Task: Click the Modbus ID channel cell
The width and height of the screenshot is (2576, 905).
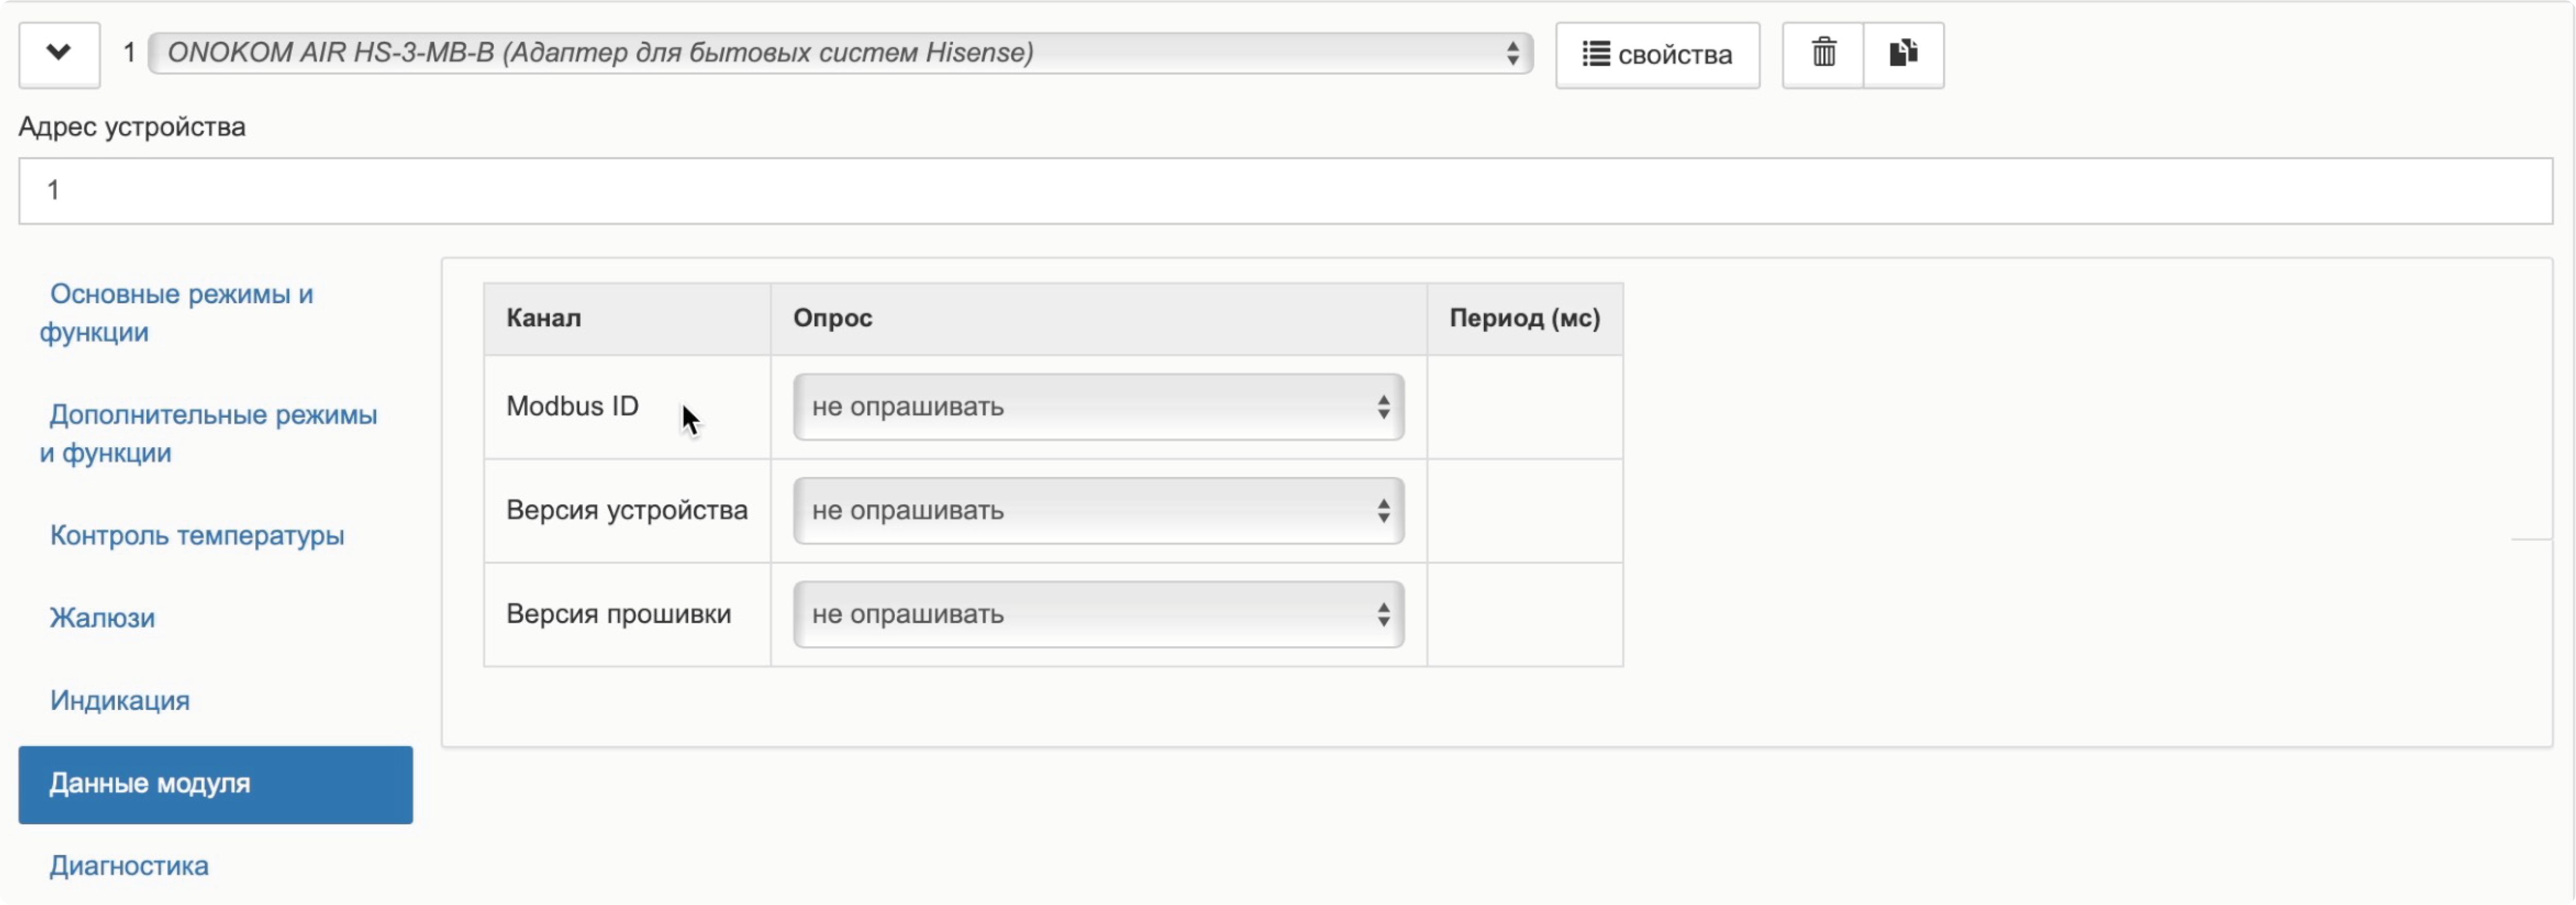Action: click(x=572, y=406)
